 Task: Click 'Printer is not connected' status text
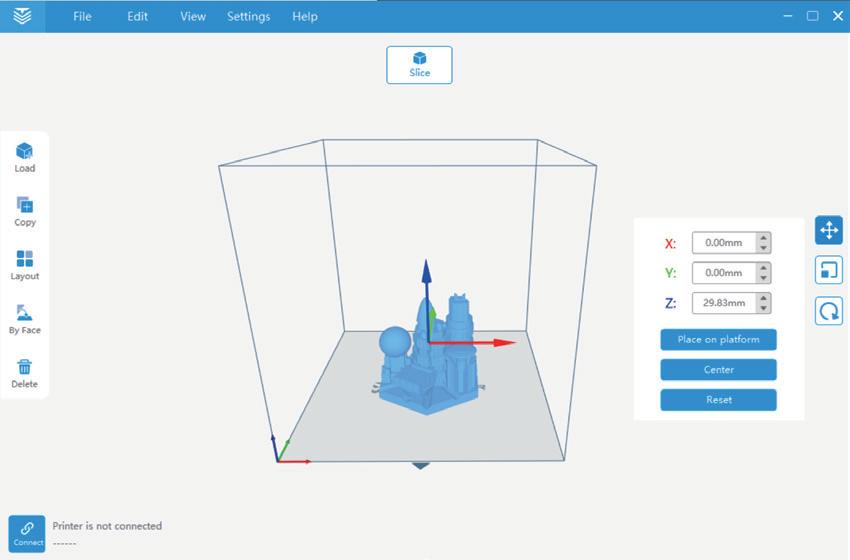click(x=107, y=526)
